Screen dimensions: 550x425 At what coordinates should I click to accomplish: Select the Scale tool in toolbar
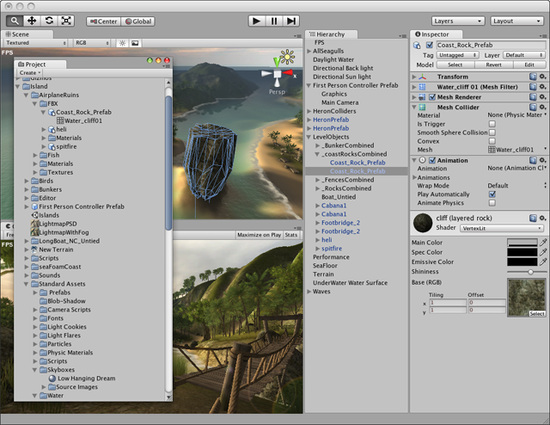tap(66, 21)
